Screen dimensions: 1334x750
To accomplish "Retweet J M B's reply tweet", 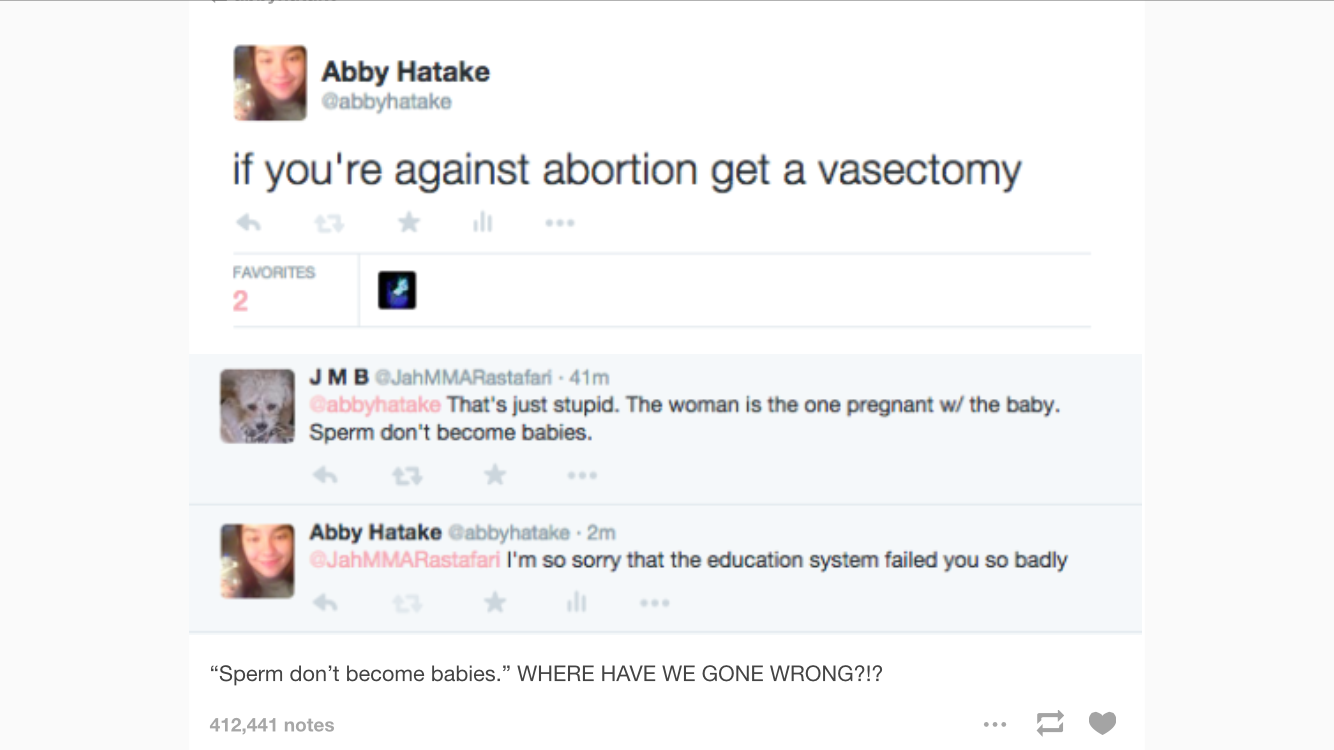I will click(x=406, y=476).
